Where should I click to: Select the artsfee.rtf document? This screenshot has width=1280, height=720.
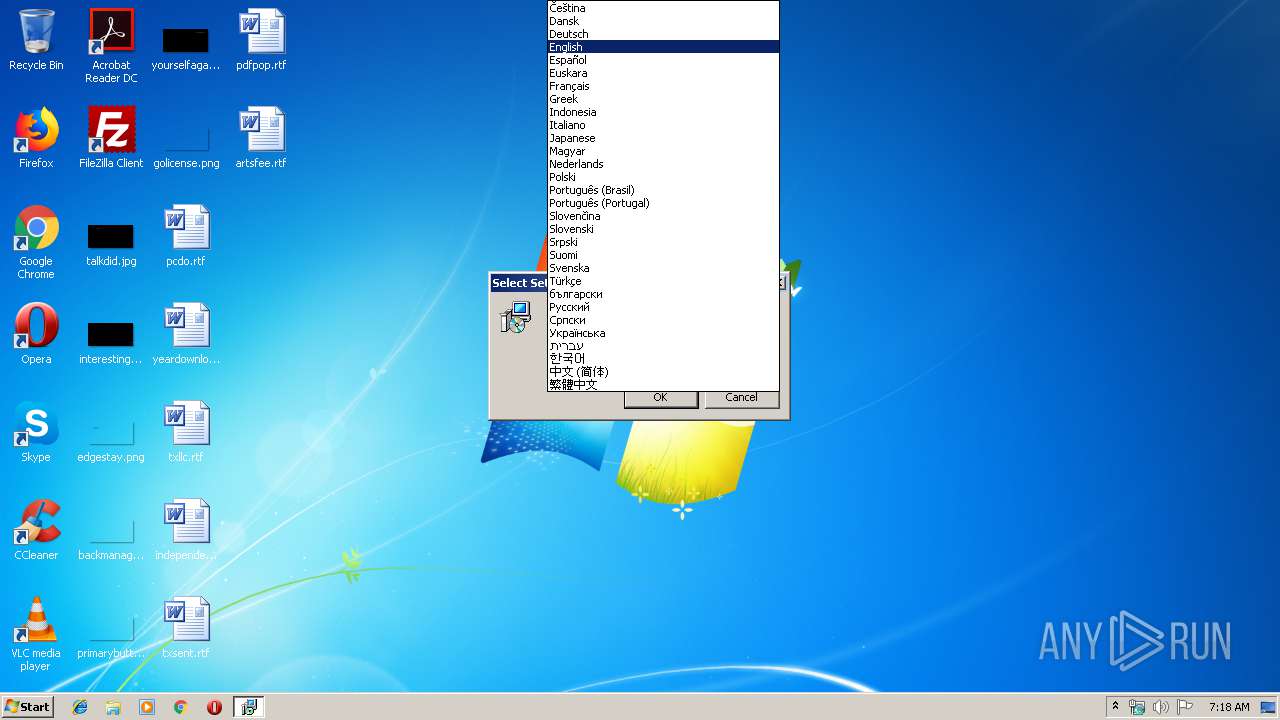point(261,138)
